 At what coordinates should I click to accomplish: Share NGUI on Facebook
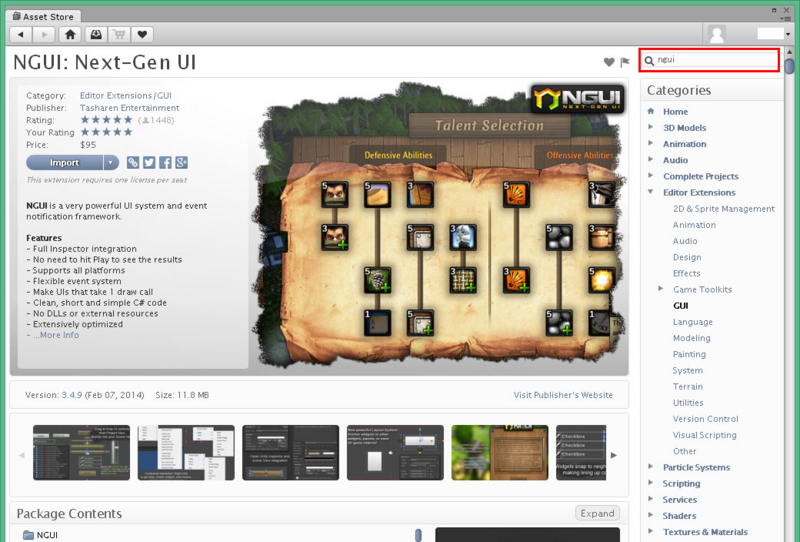click(x=165, y=162)
